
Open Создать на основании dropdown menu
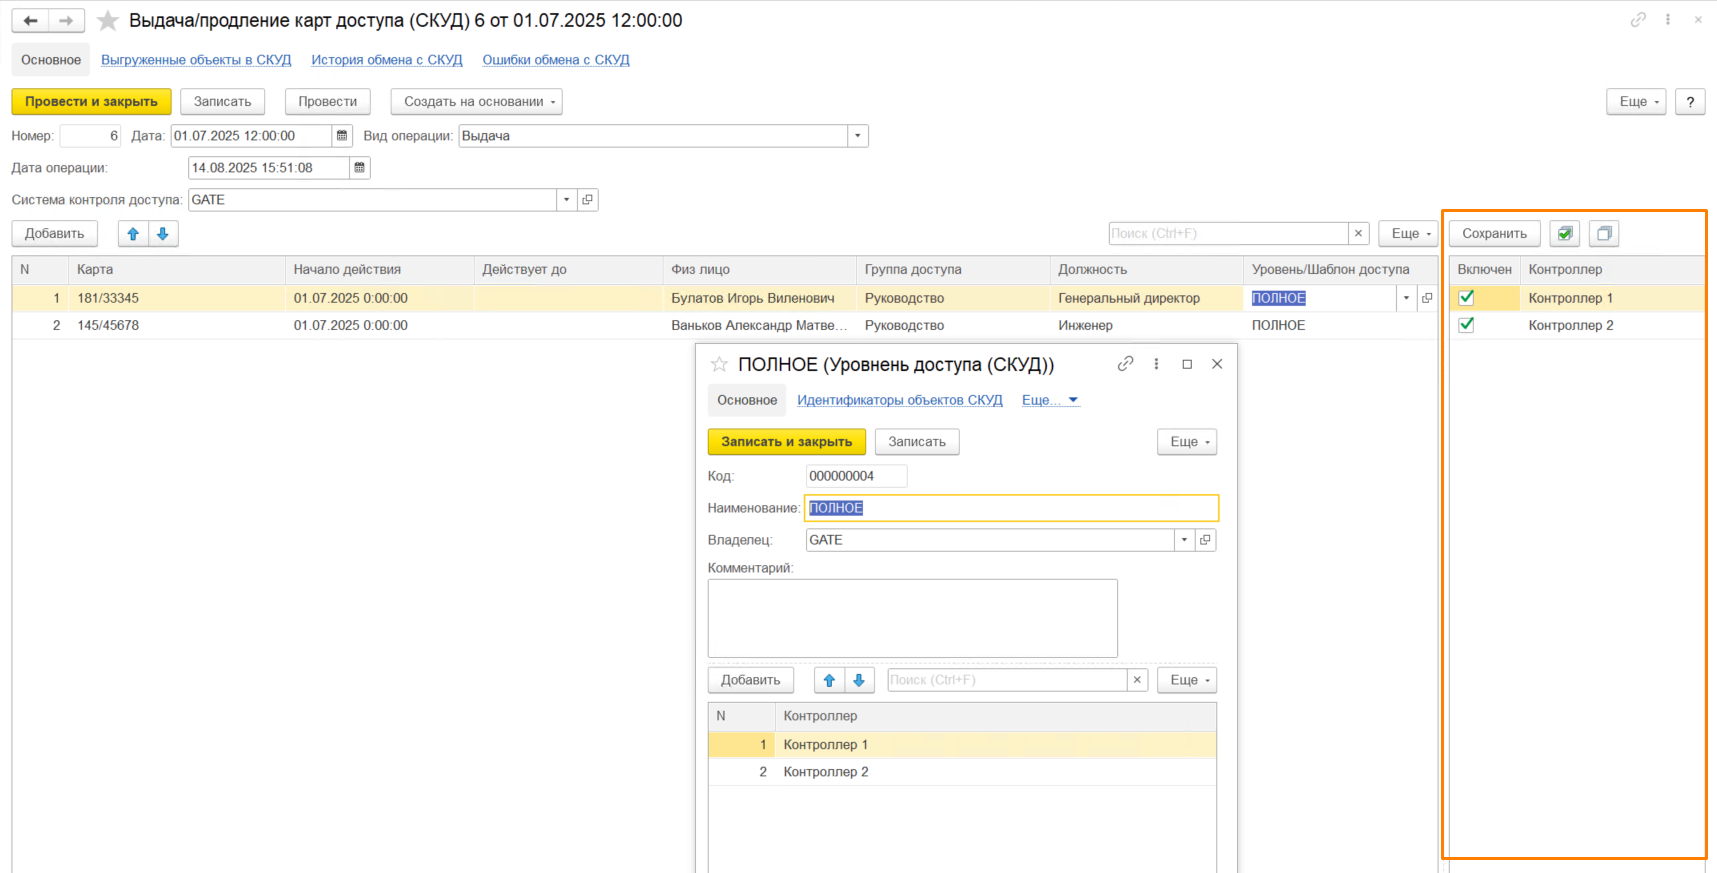pyautogui.click(x=477, y=102)
